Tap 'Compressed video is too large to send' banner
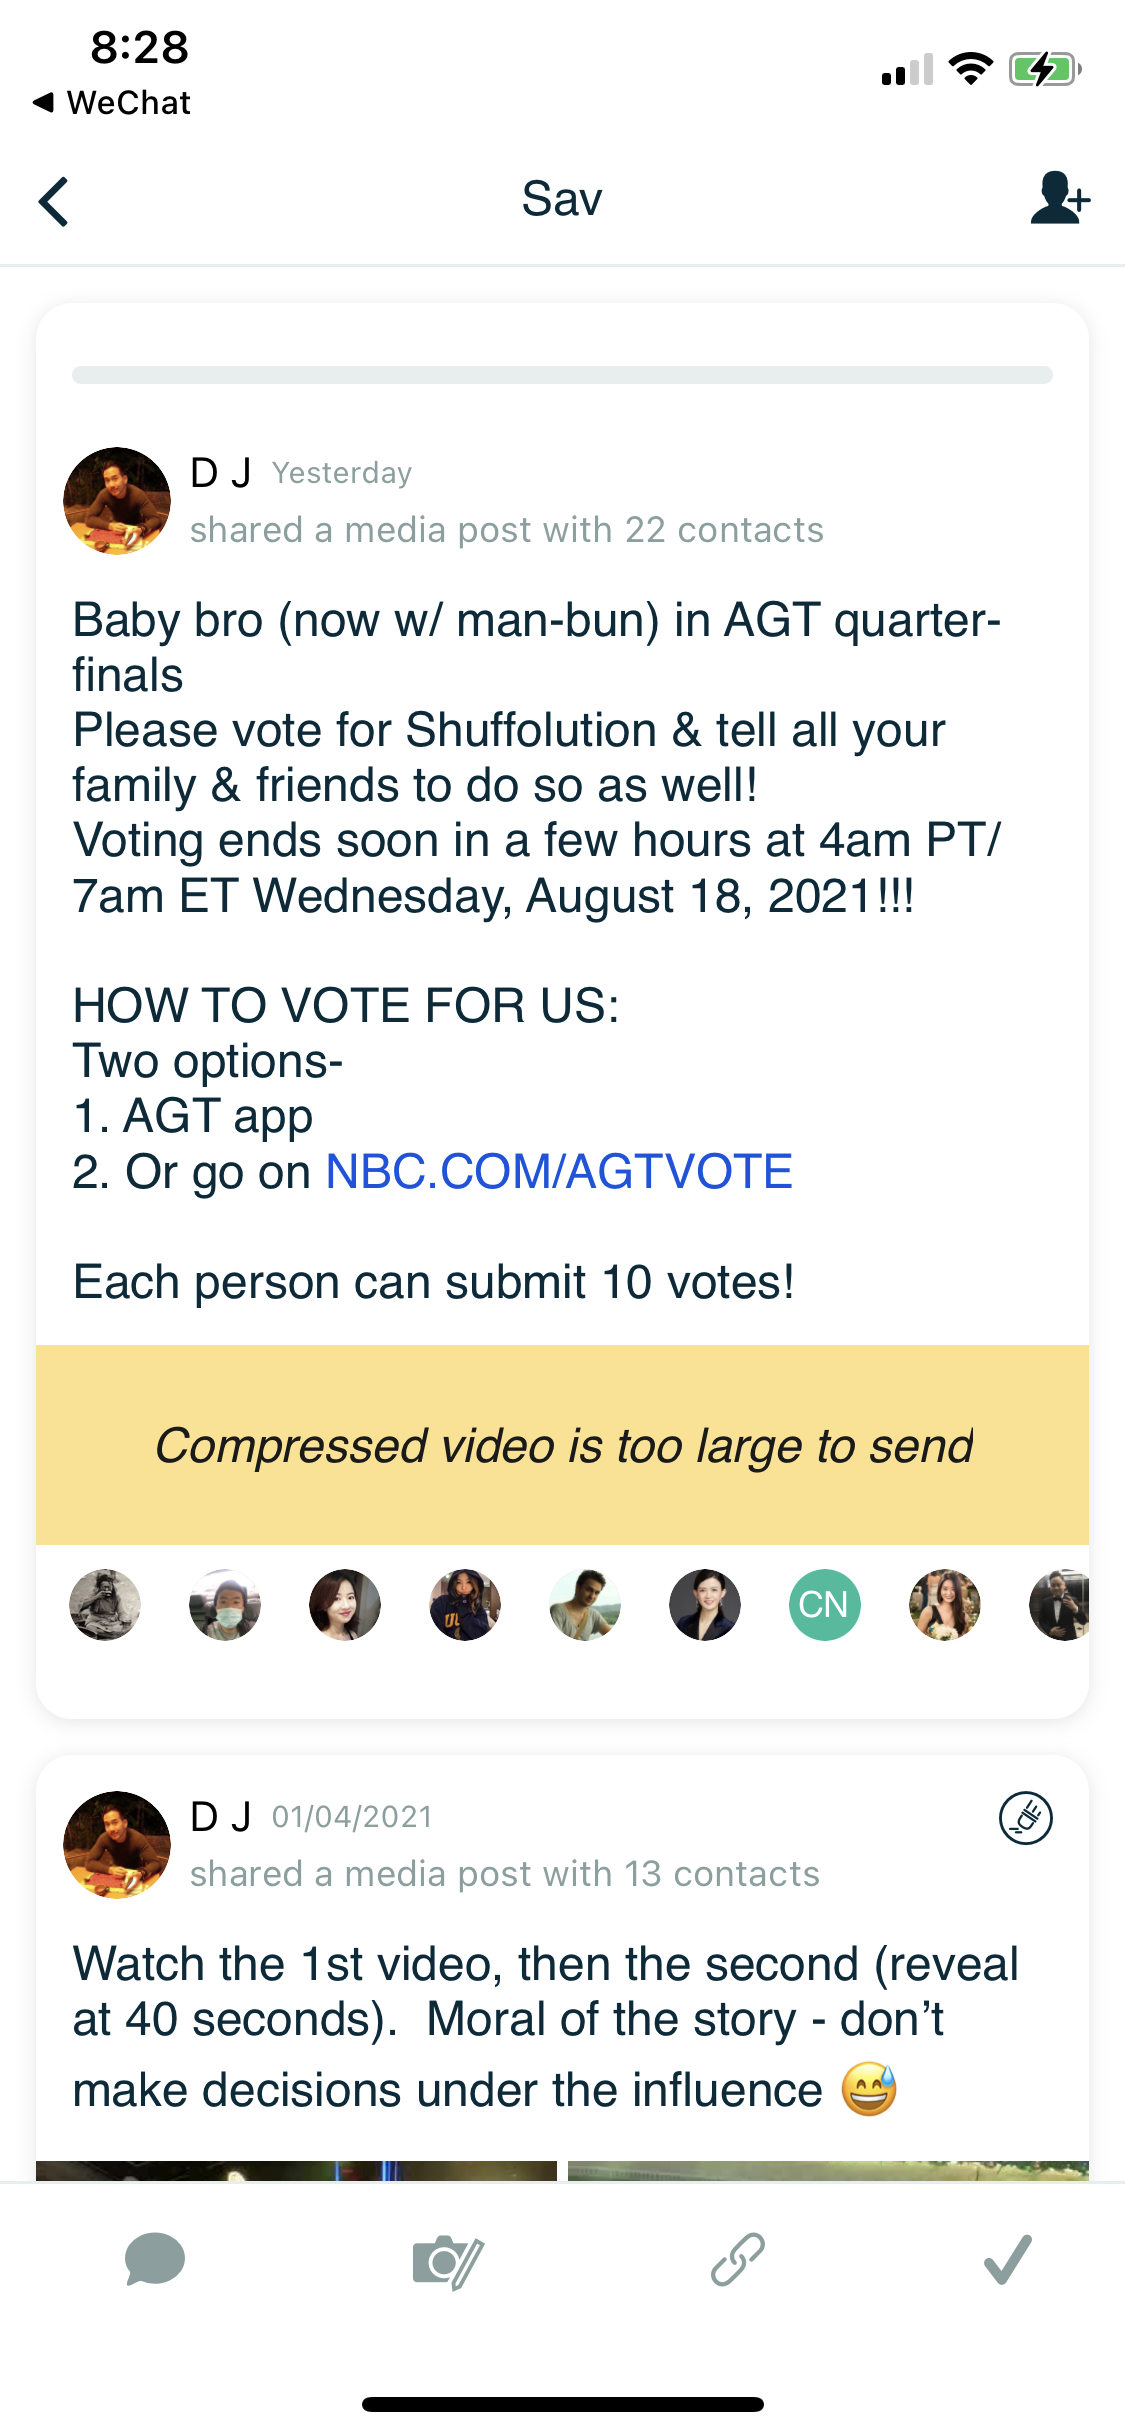 [x=562, y=1445]
